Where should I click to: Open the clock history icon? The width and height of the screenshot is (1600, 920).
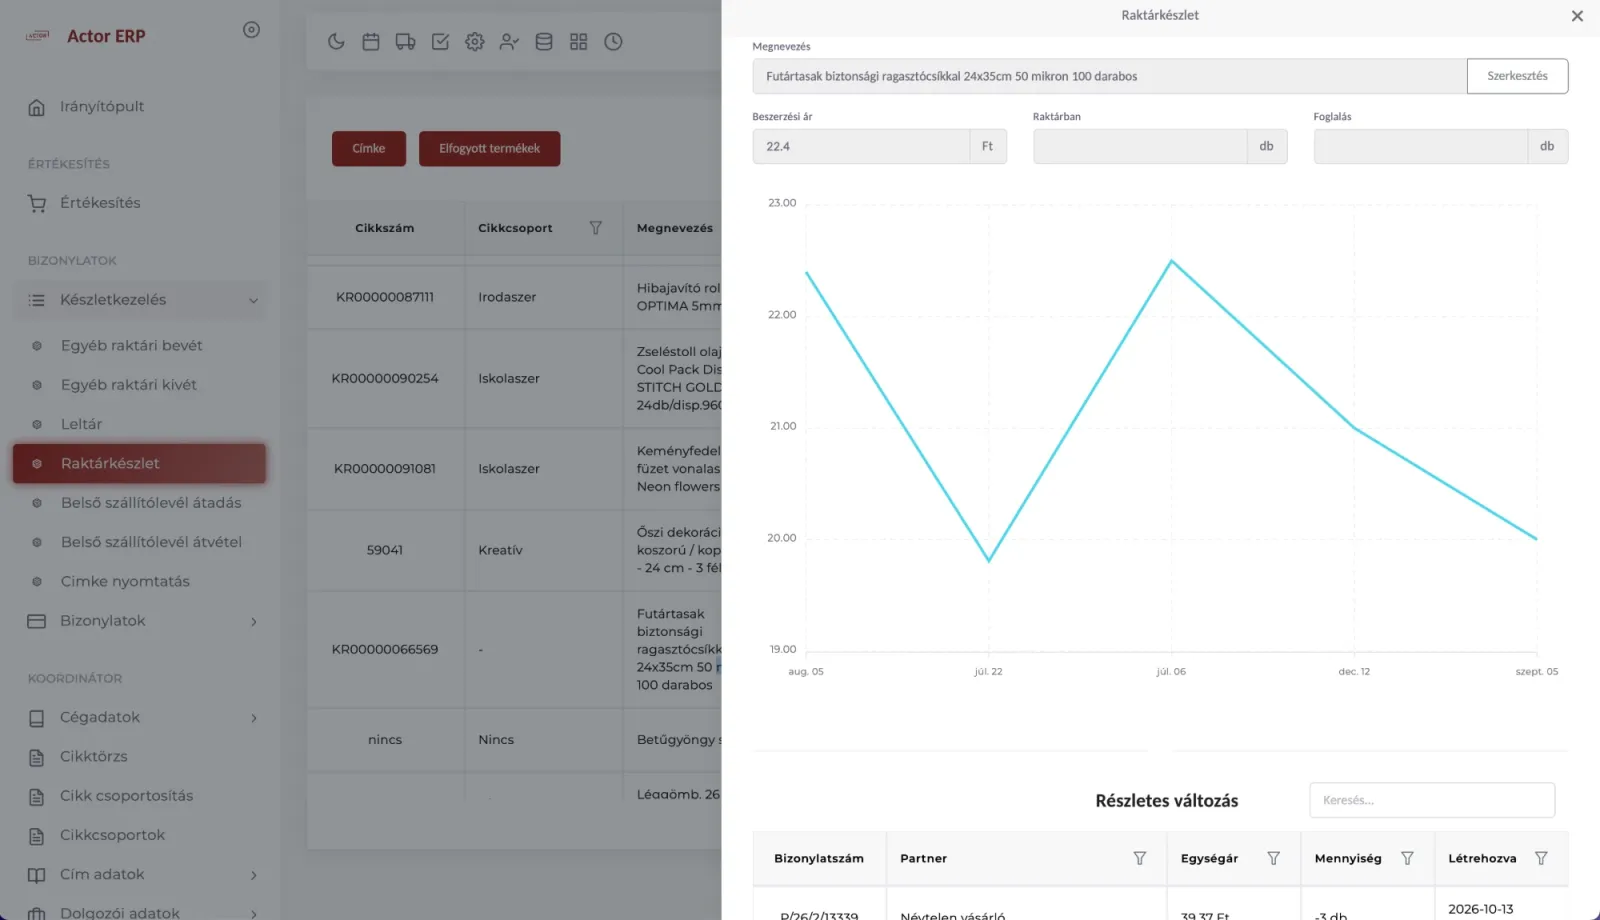(x=613, y=42)
